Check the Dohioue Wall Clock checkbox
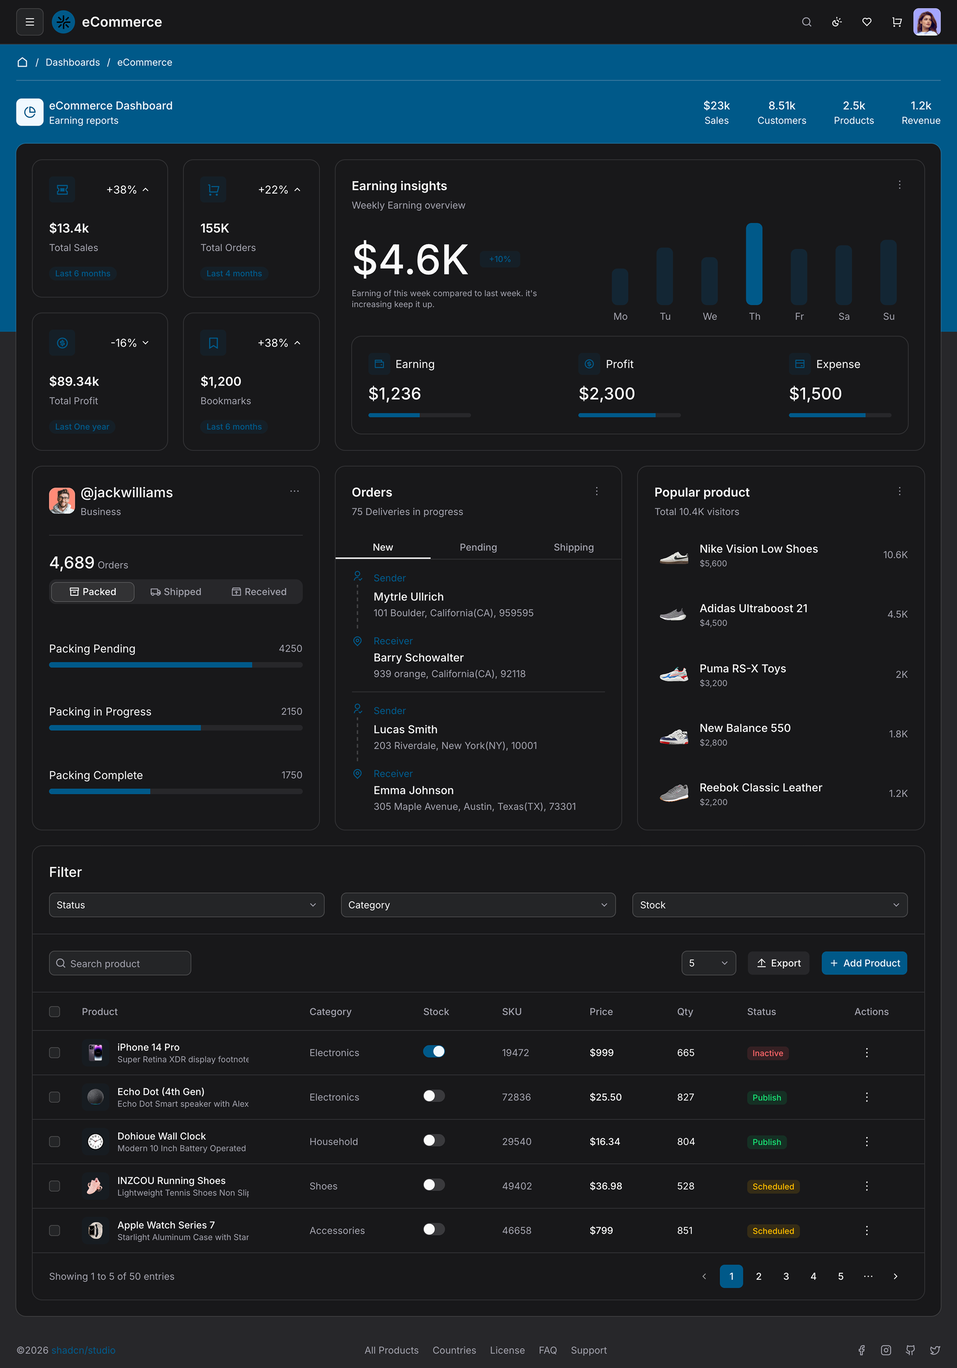This screenshot has height=1368, width=957. 55,1142
